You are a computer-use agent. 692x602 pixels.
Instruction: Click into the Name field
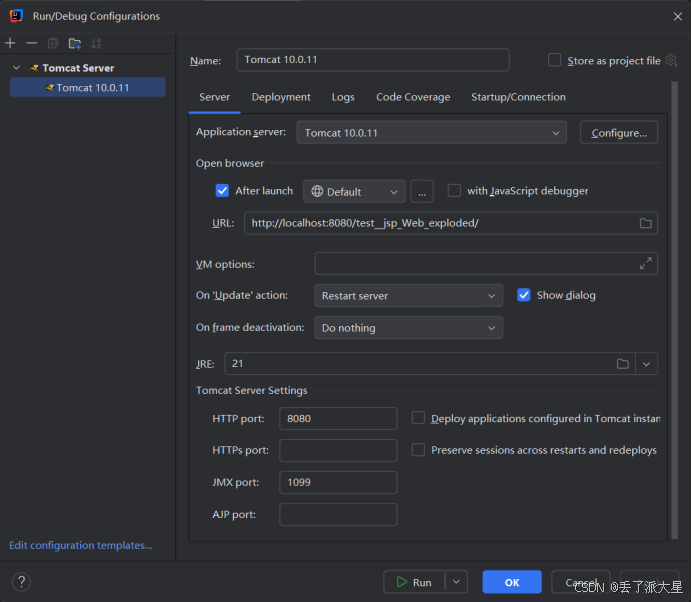(373, 60)
